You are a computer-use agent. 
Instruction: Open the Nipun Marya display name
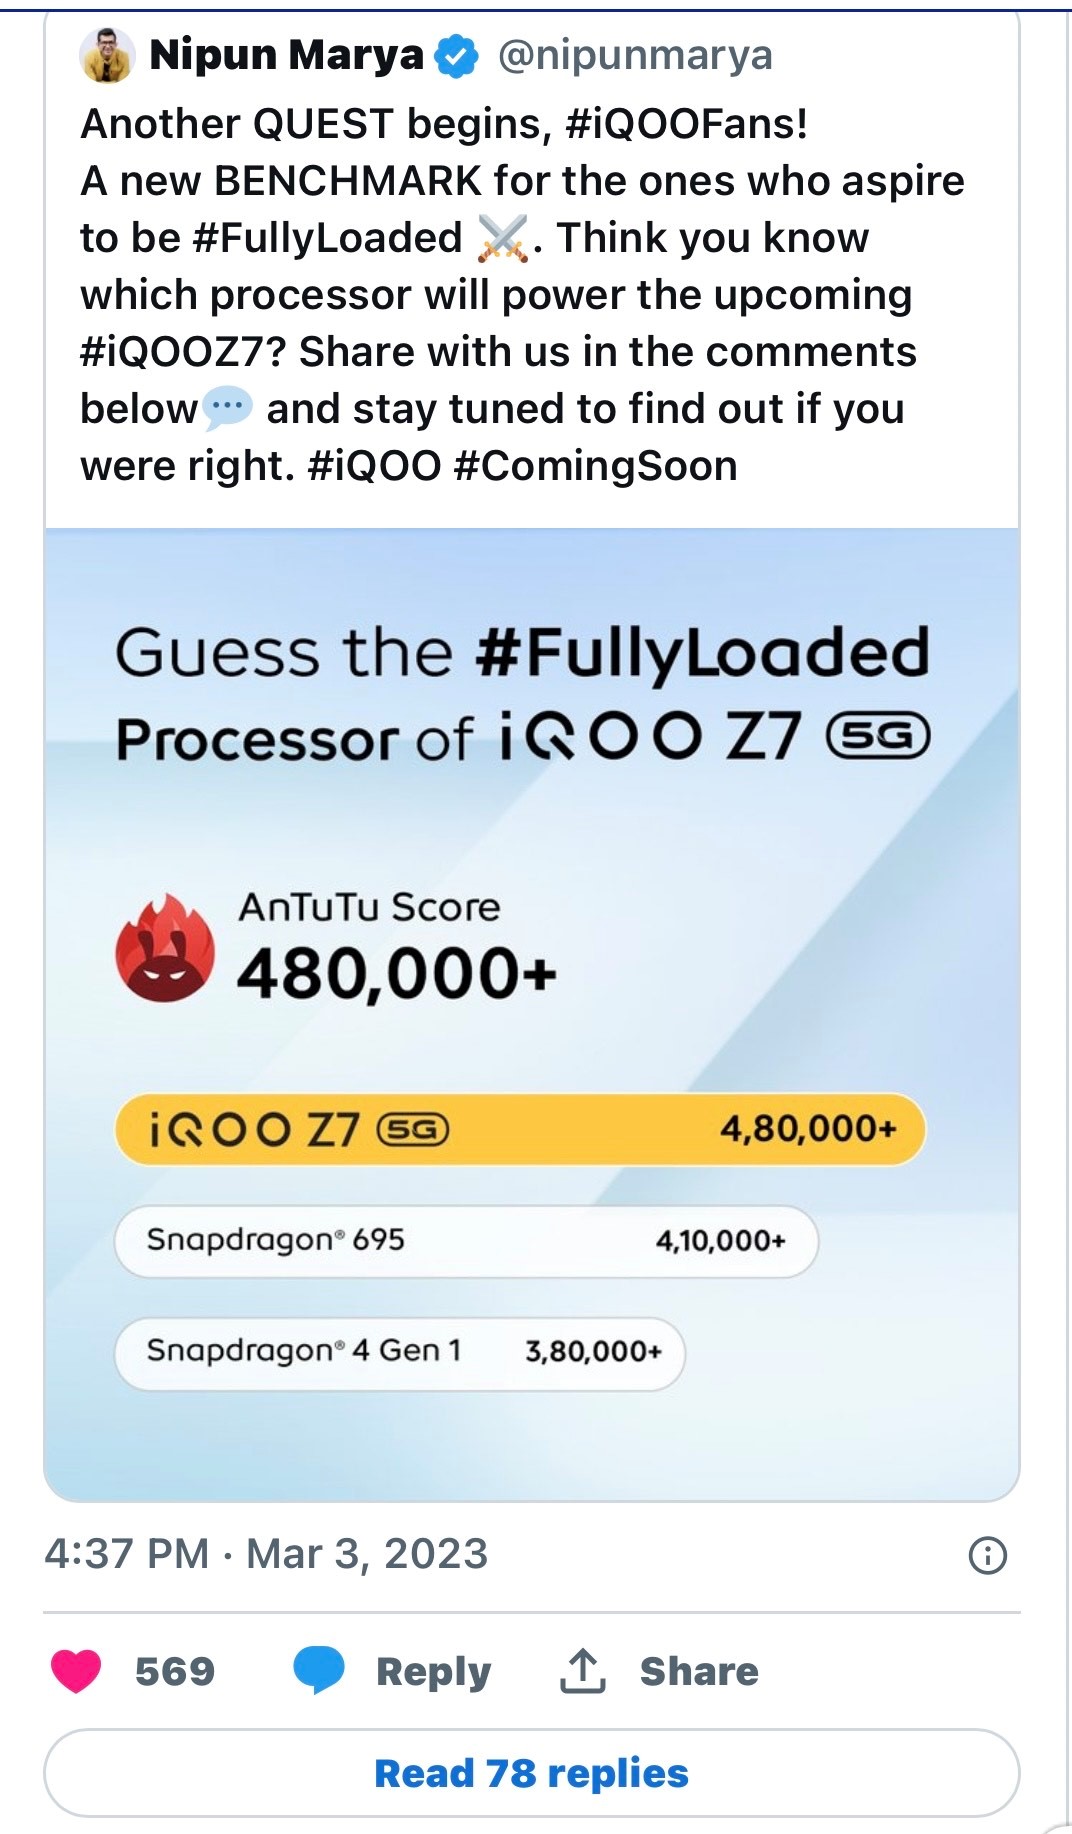[287, 56]
